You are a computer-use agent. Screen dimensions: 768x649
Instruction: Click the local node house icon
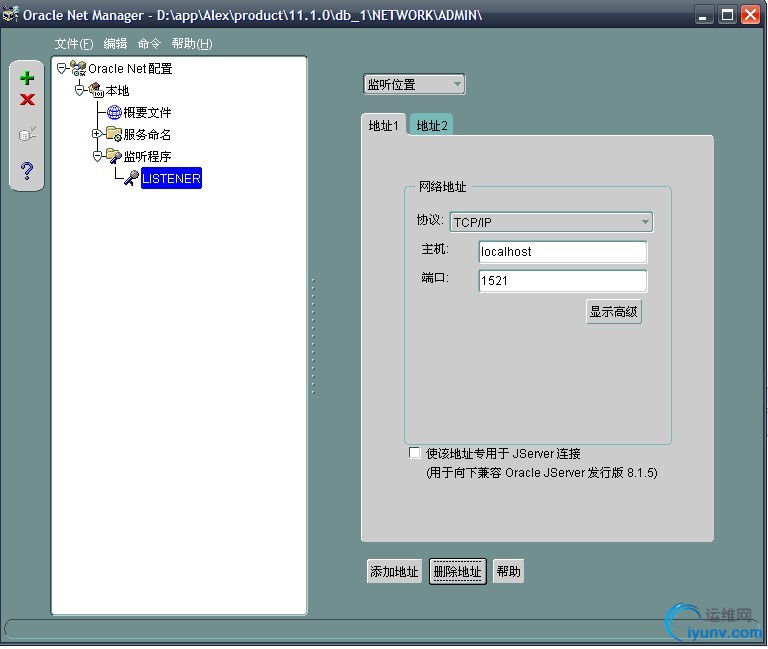pyautogui.click(x=96, y=90)
